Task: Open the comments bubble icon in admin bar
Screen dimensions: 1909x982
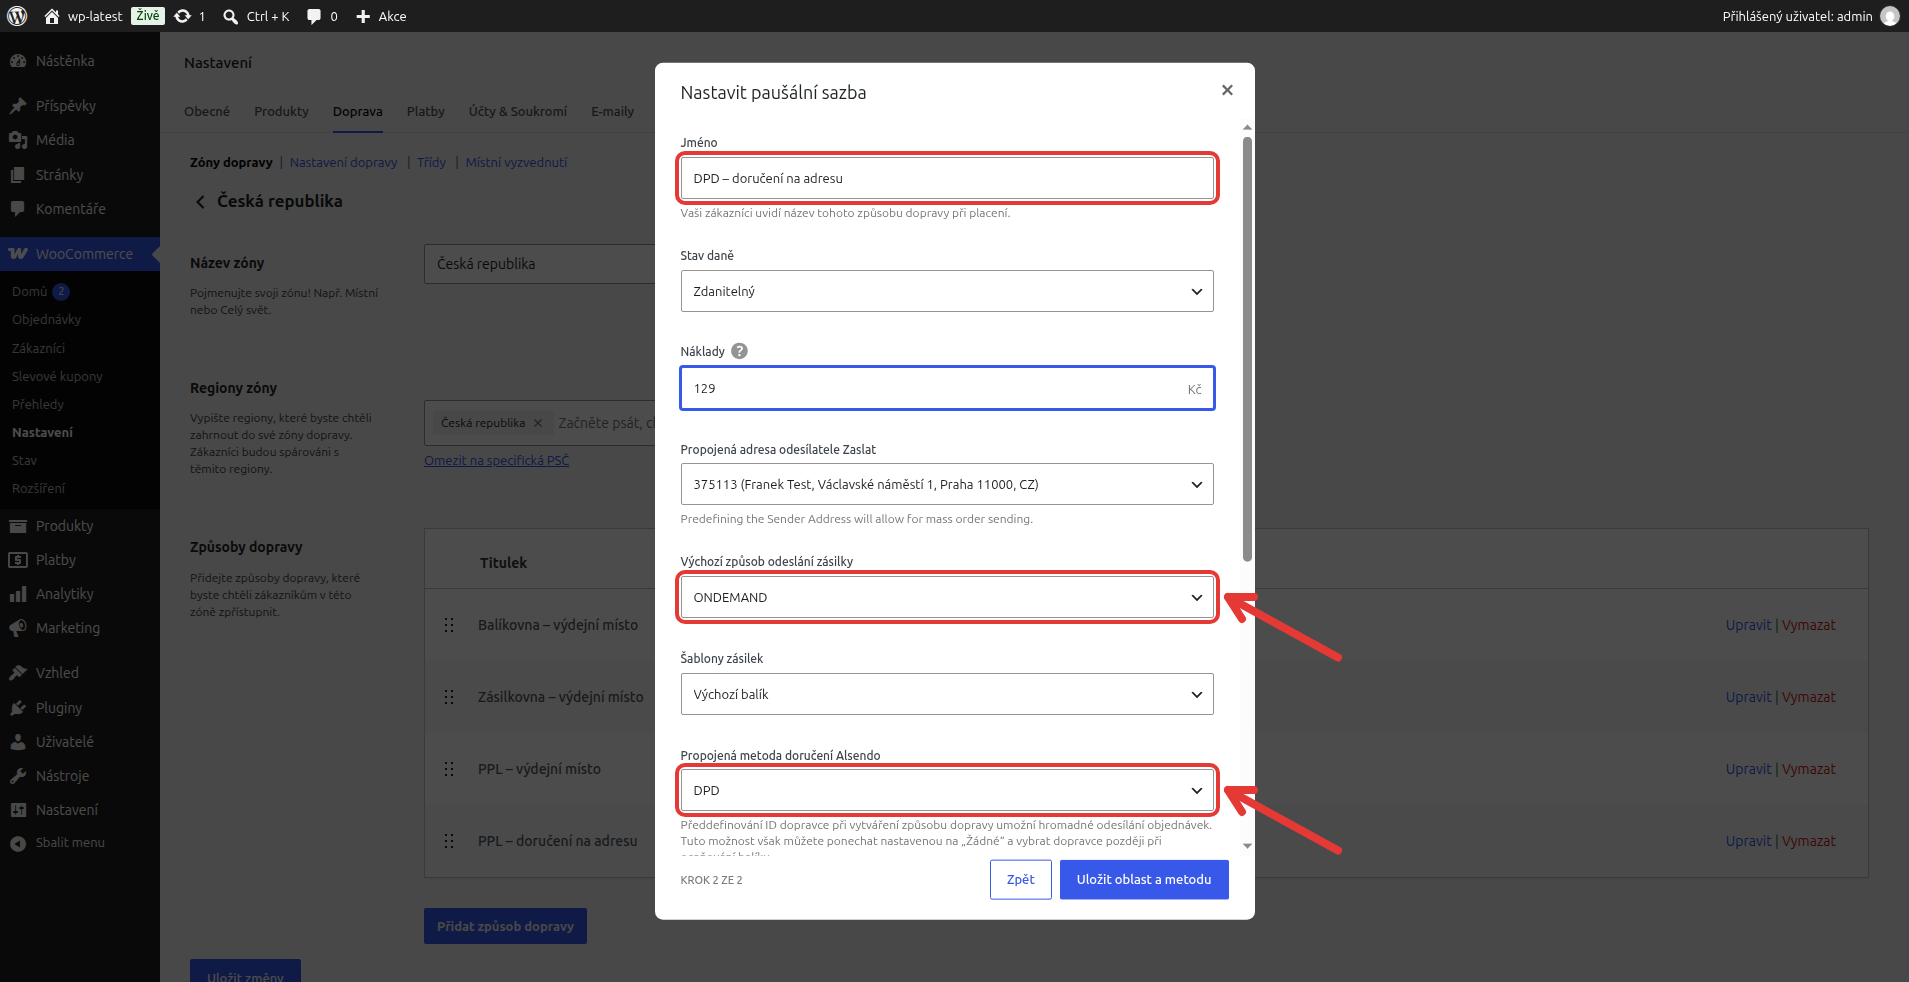Action: pos(314,16)
